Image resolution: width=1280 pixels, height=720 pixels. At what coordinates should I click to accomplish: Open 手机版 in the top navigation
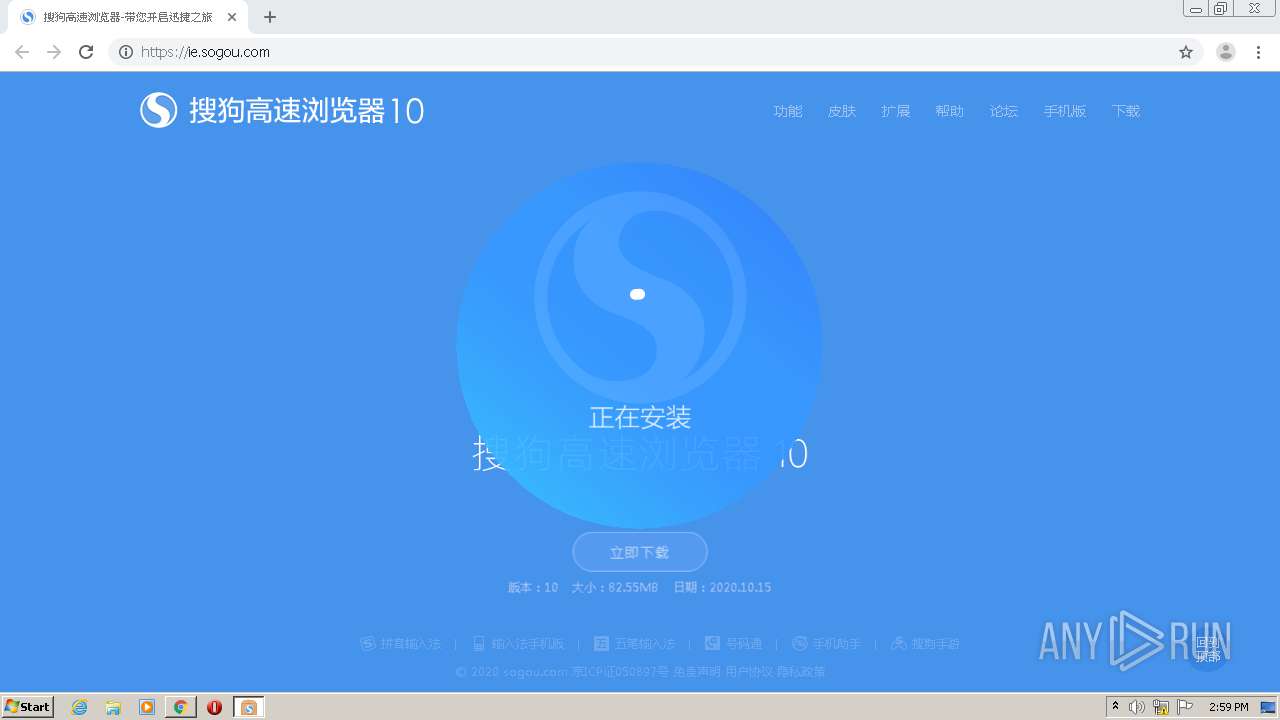point(1065,111)
